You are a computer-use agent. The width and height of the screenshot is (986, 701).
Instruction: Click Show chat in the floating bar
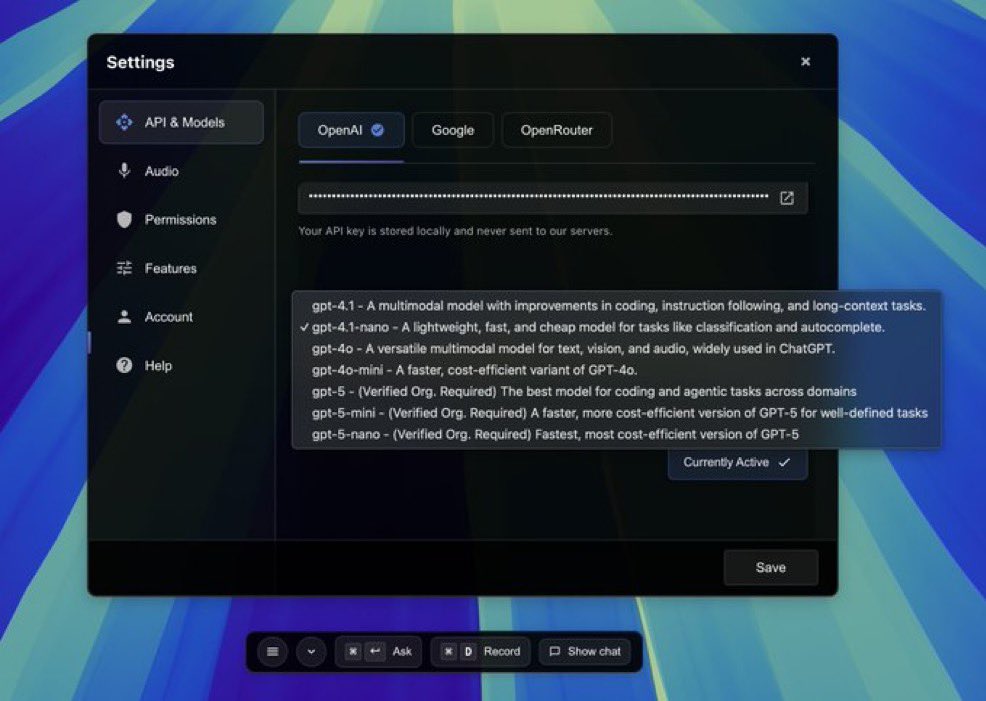pyautogui.click(x=585, y=651)
